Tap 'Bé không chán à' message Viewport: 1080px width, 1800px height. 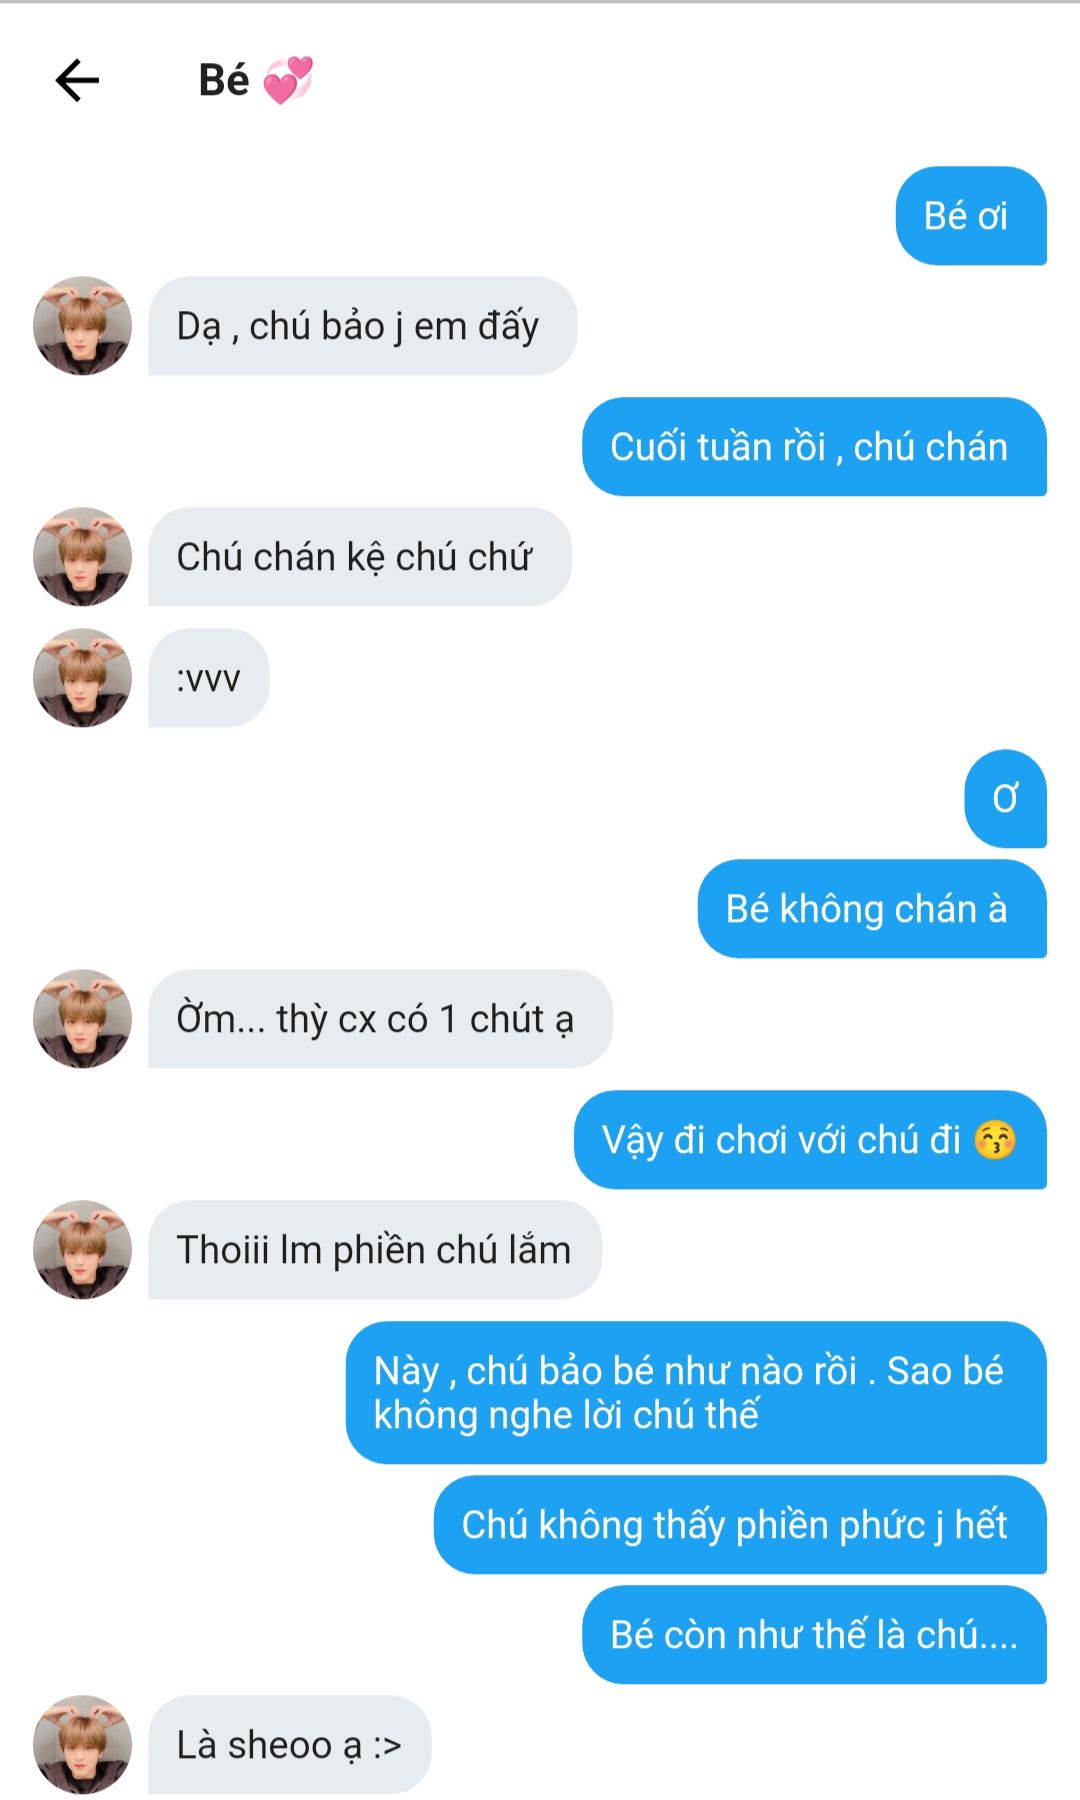pyautogui.click(x=872, y=909)
